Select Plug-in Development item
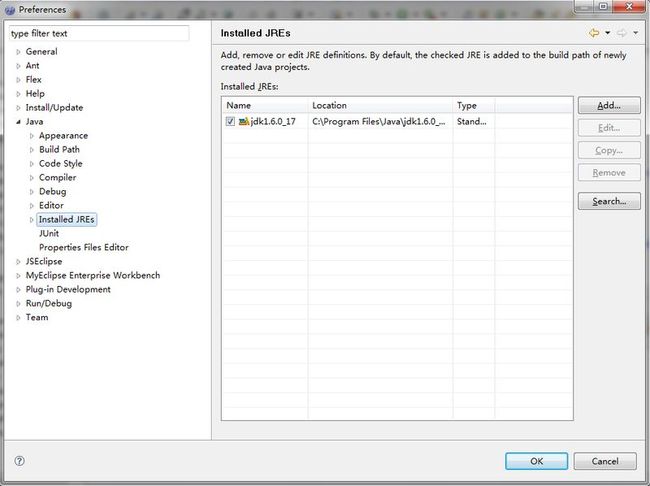The width and height of the screenshot is (650, 486). coord(68,289)
